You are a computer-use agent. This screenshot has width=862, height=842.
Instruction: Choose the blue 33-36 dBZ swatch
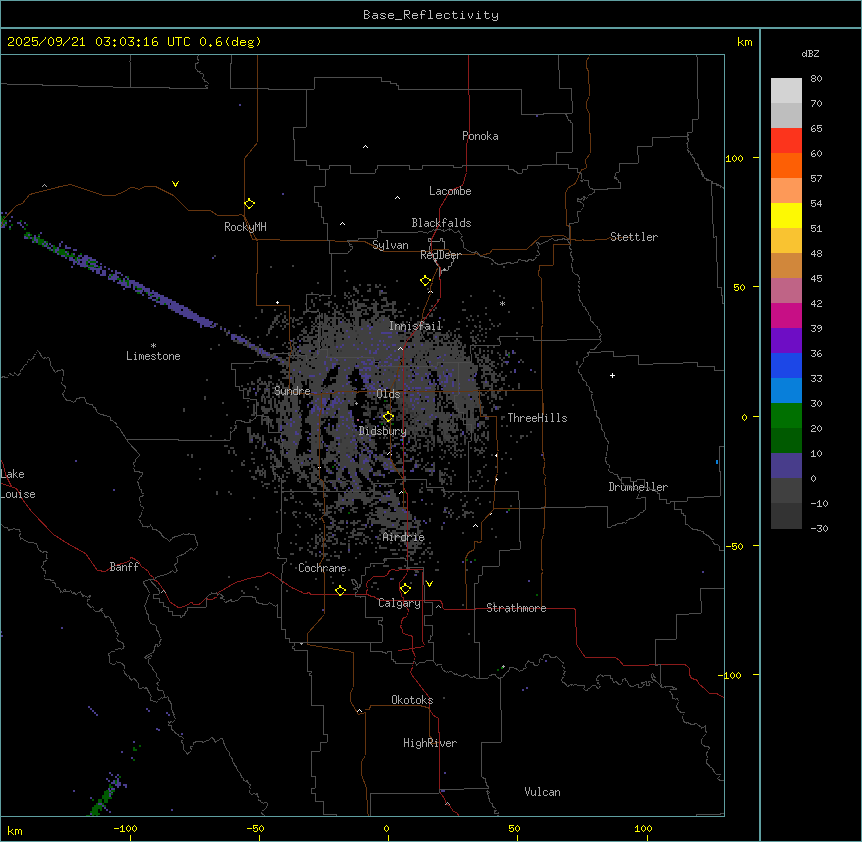786,365
